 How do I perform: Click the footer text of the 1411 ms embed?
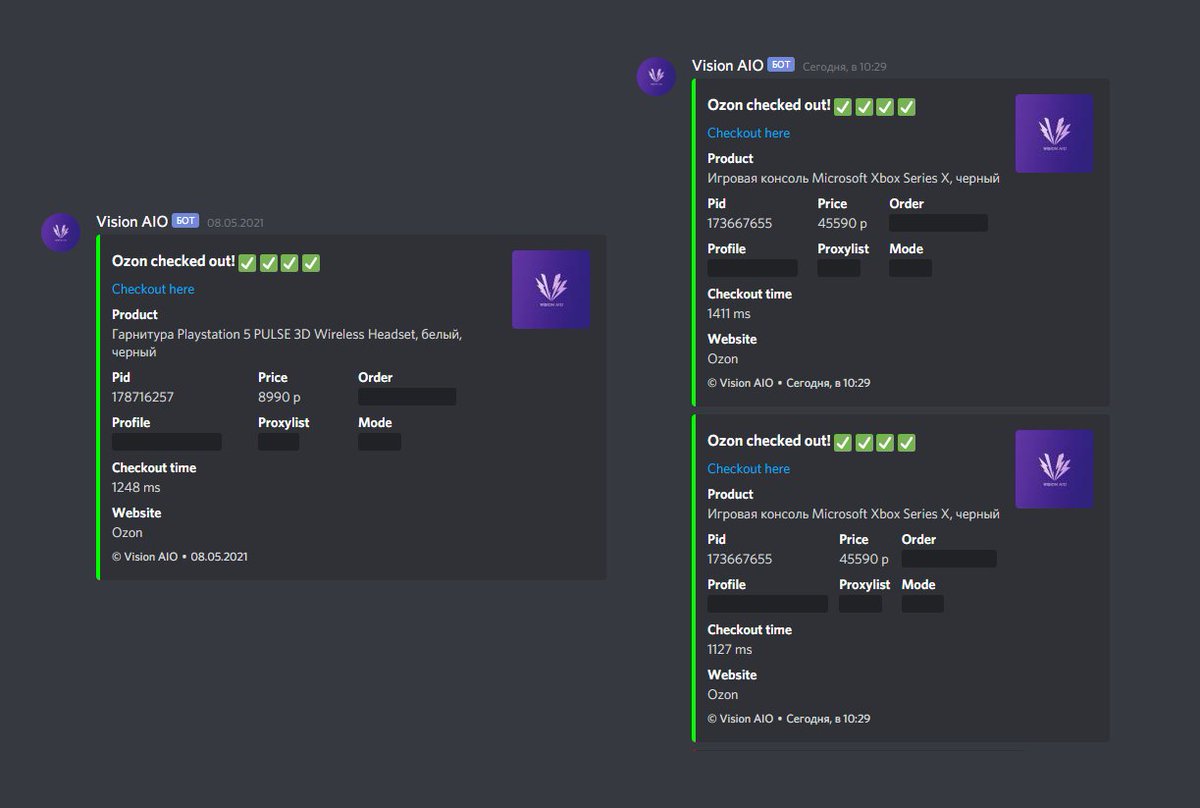point(789,383)
